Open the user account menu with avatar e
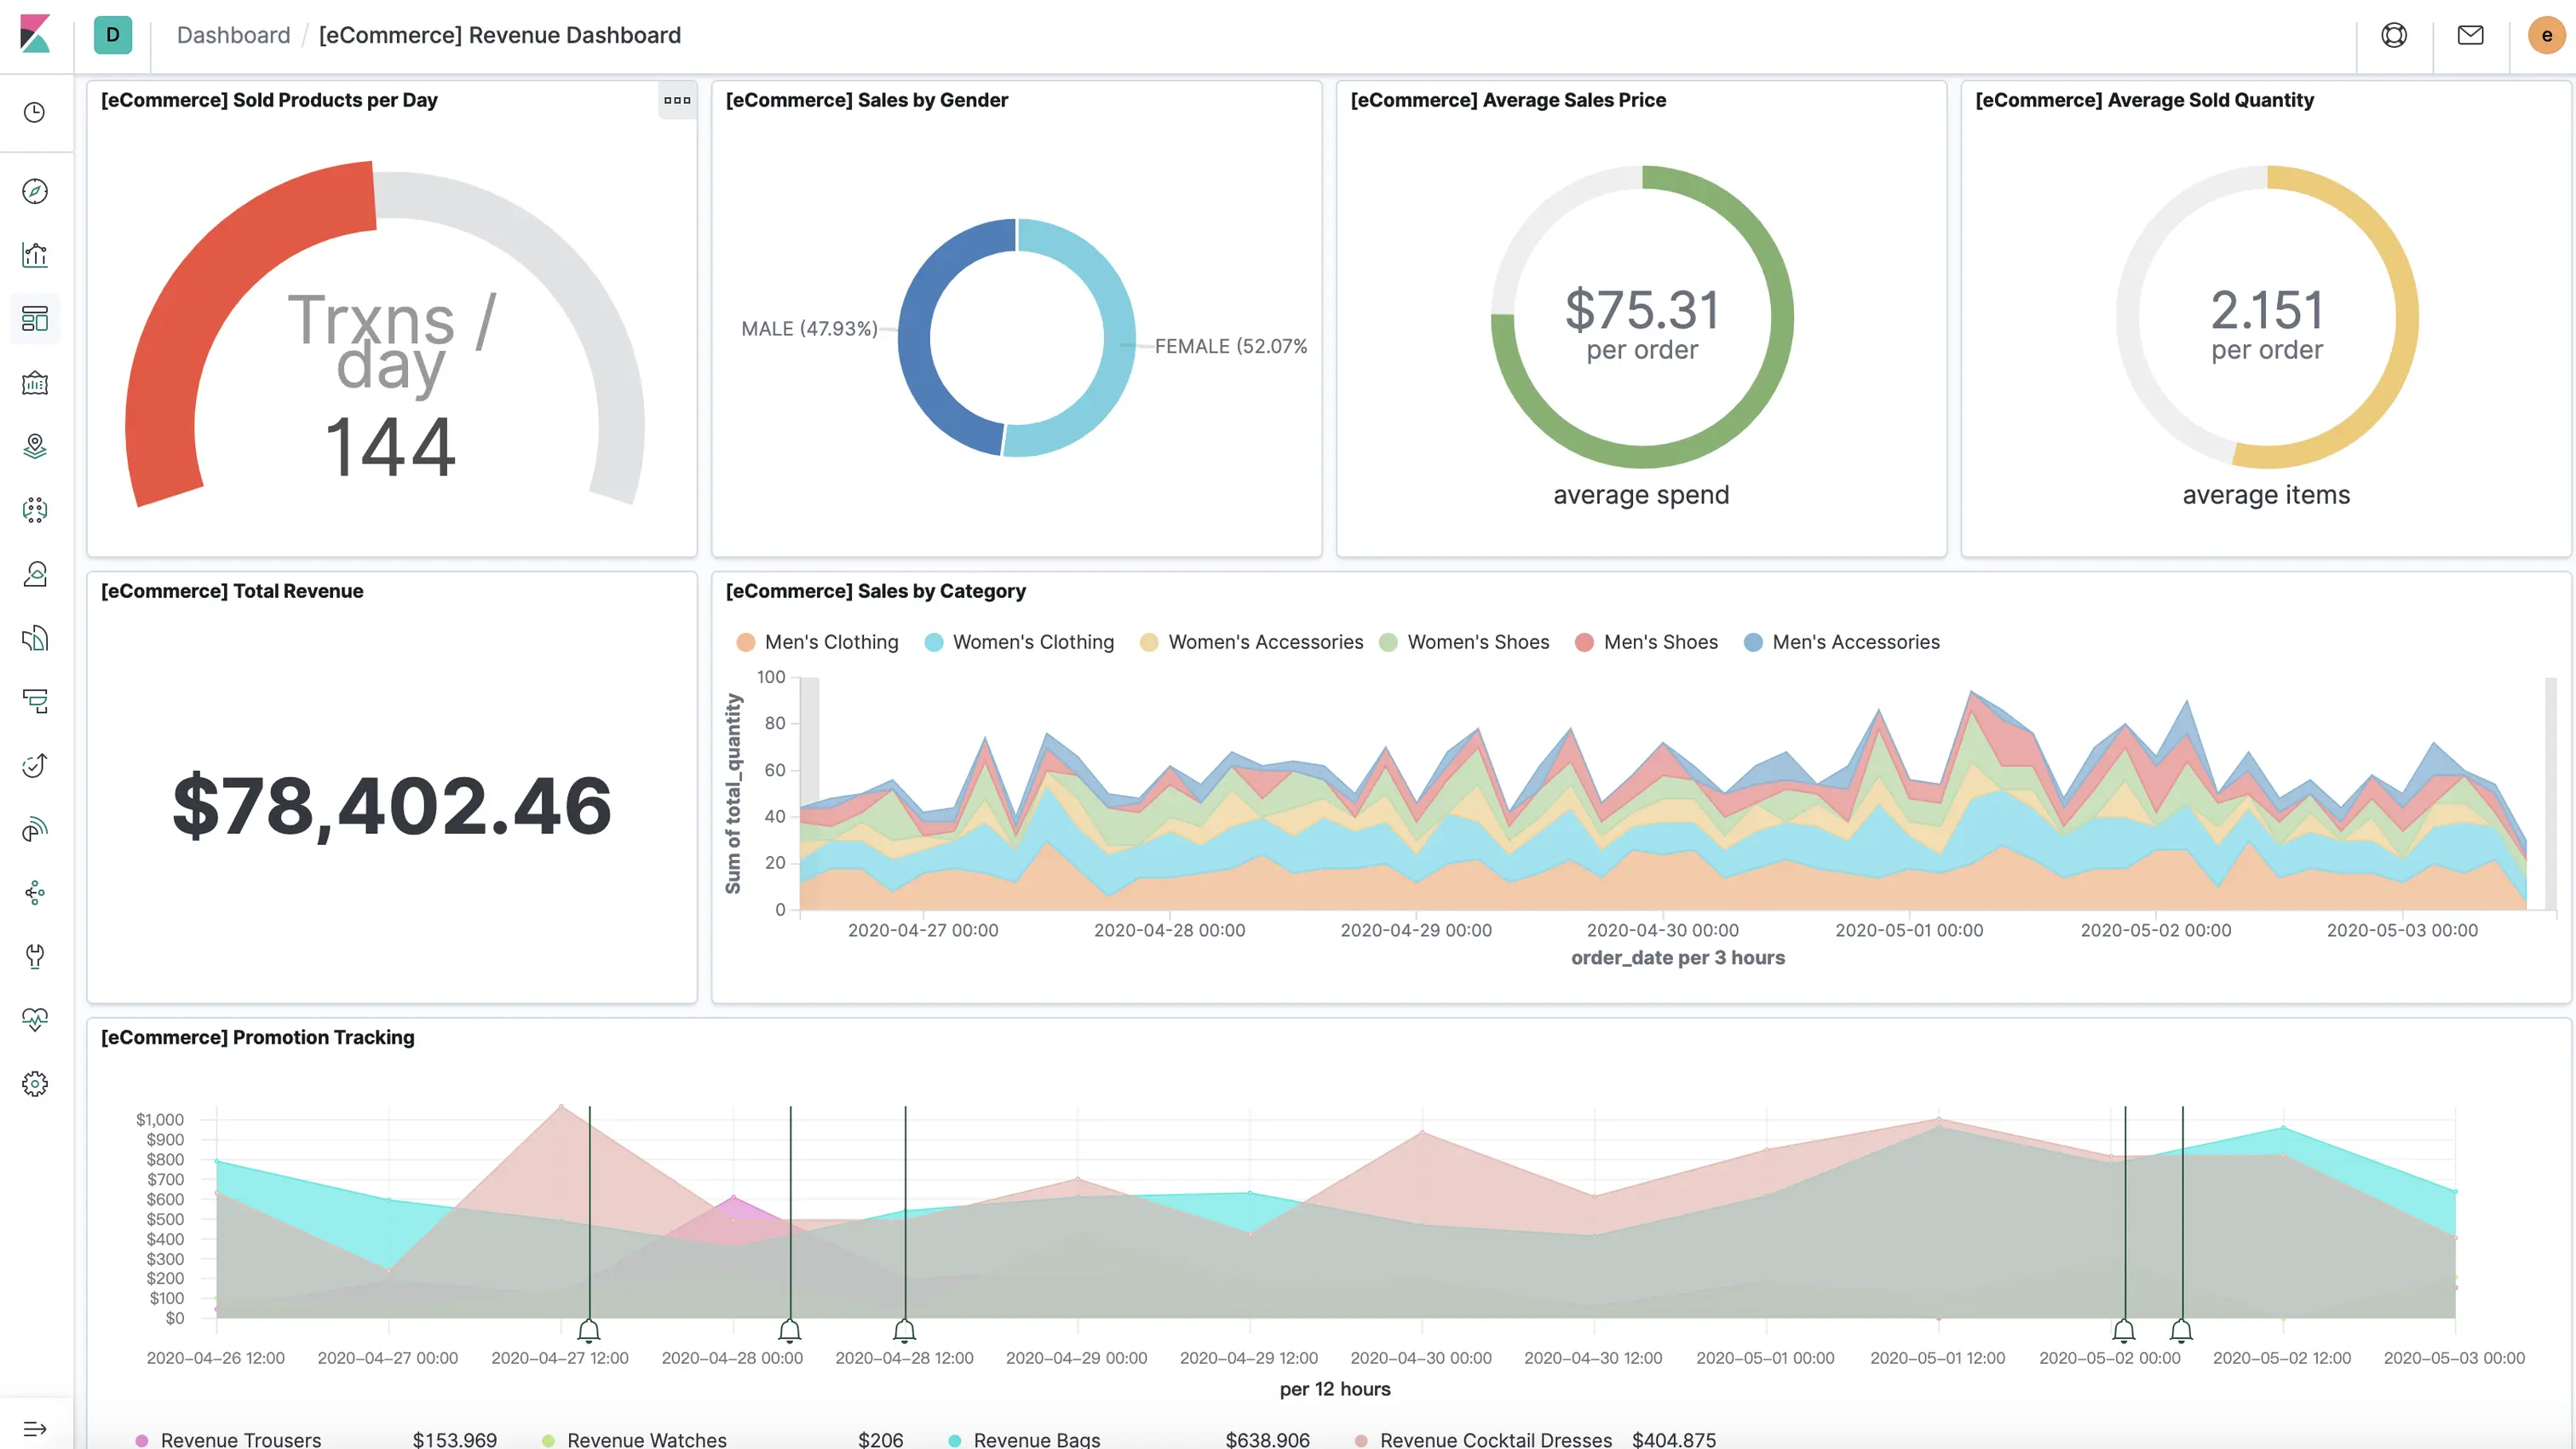This screenshot has height=1449, width=2576. [2546, 35]
